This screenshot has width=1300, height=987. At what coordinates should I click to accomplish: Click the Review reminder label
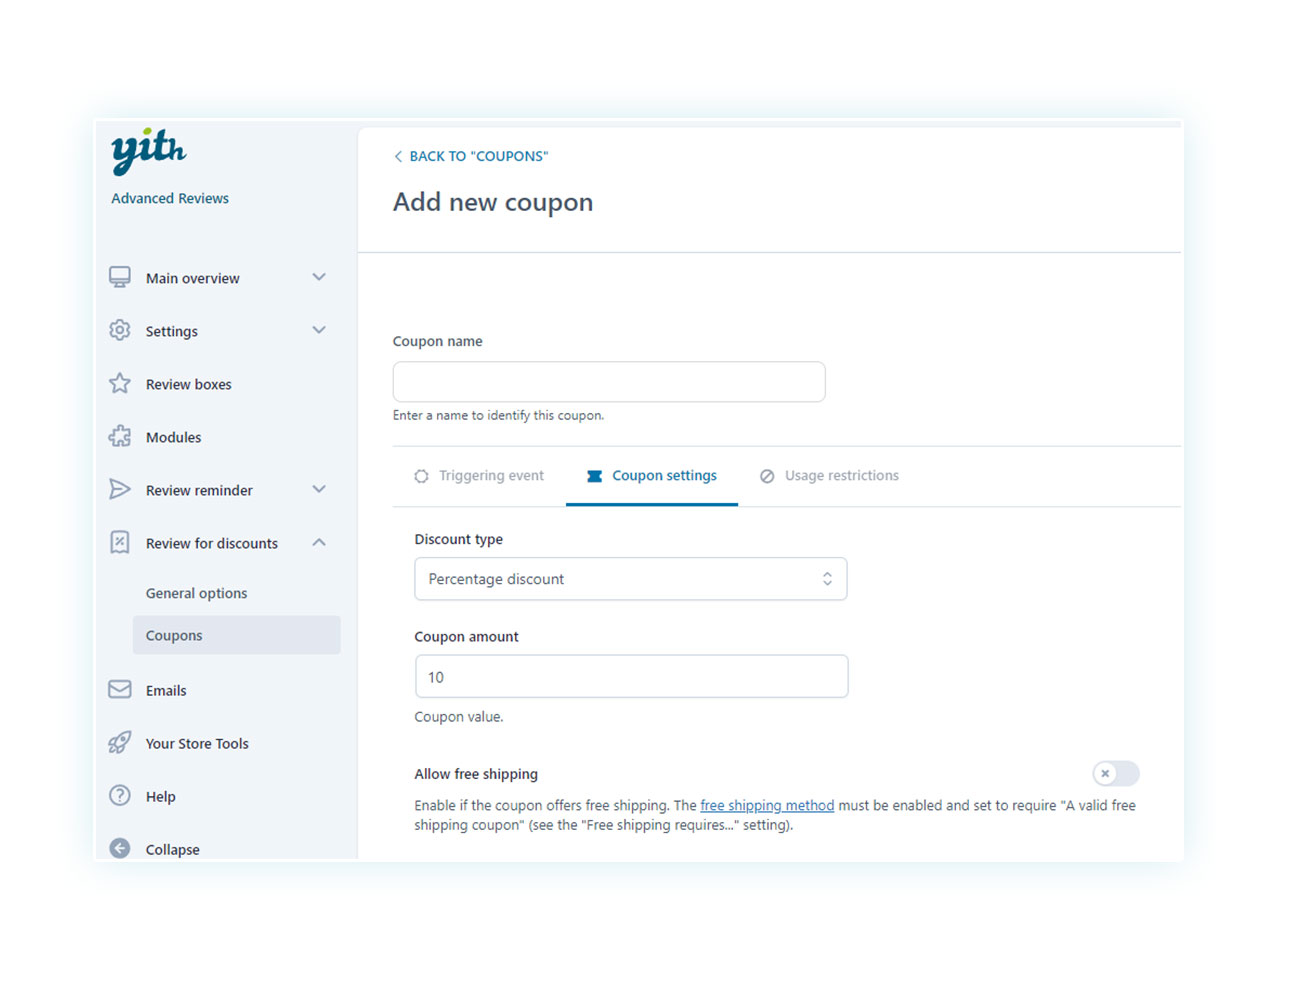tap(199, 490)
